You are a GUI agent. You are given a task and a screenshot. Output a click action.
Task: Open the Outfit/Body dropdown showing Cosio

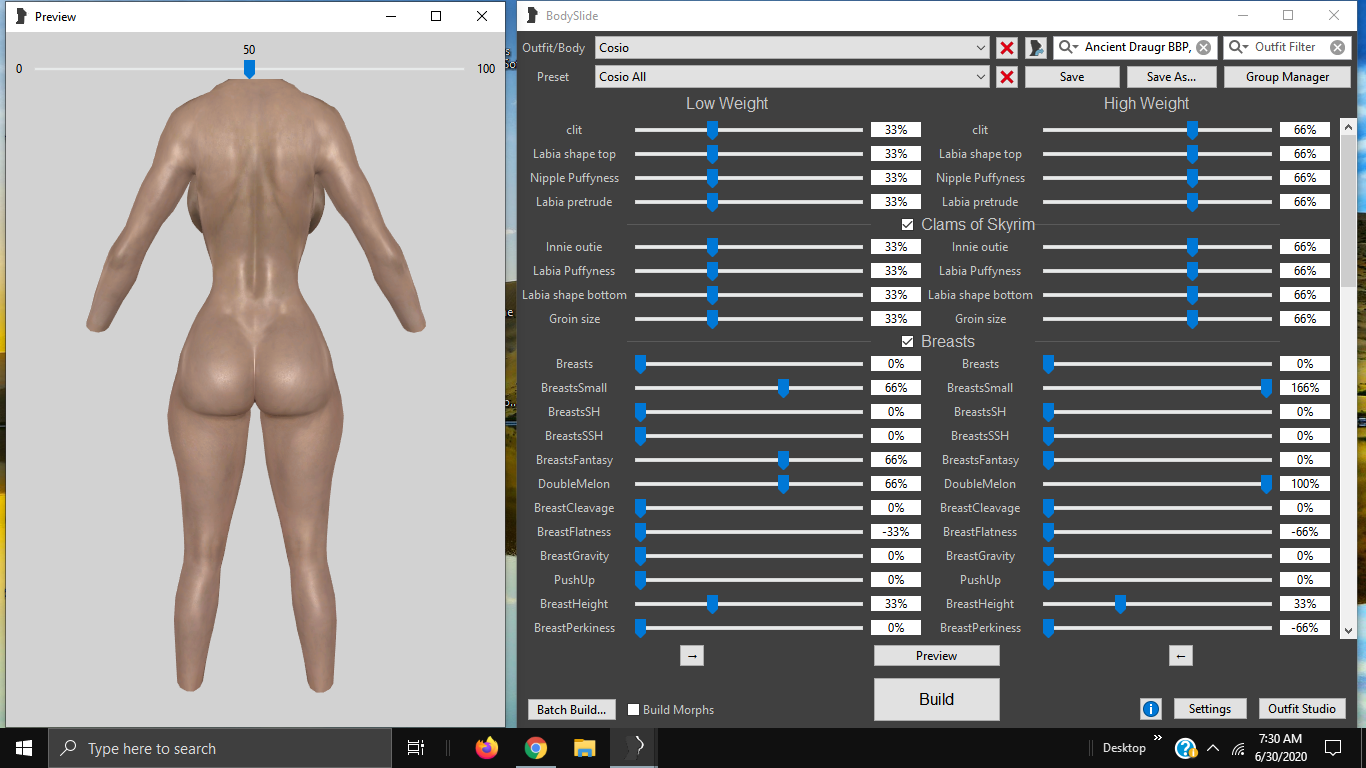coord(792,48)
